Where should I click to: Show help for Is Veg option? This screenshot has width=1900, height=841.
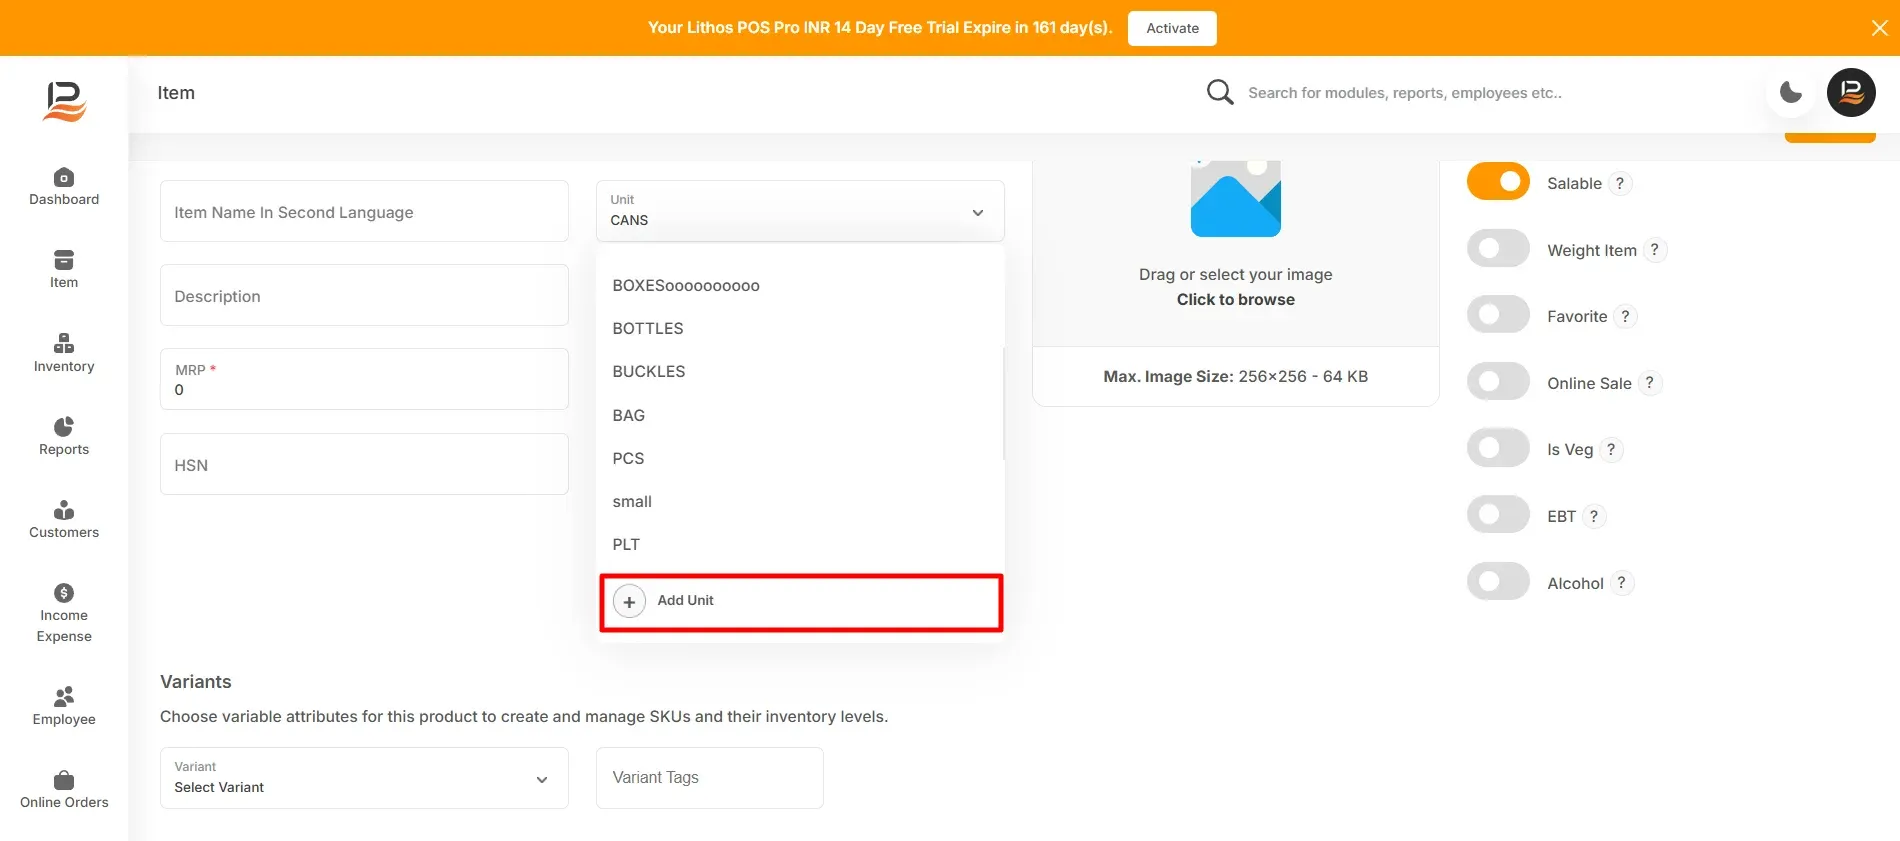coord(1611,450)
